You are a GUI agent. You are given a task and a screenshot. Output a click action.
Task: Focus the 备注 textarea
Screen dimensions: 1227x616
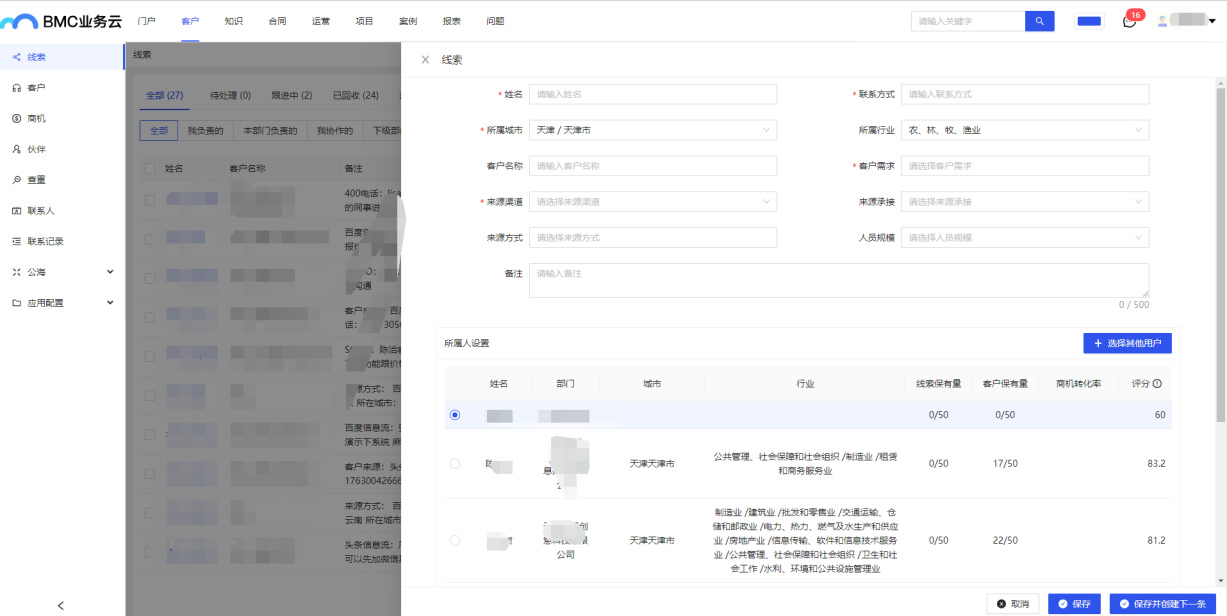point(839,280)
